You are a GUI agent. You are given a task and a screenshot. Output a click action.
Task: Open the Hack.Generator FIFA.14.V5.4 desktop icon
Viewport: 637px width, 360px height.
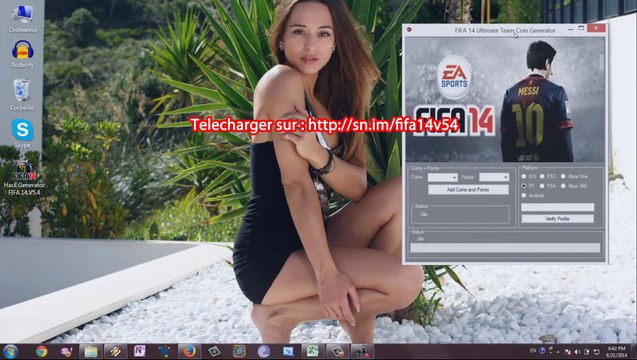pos(24,179)
